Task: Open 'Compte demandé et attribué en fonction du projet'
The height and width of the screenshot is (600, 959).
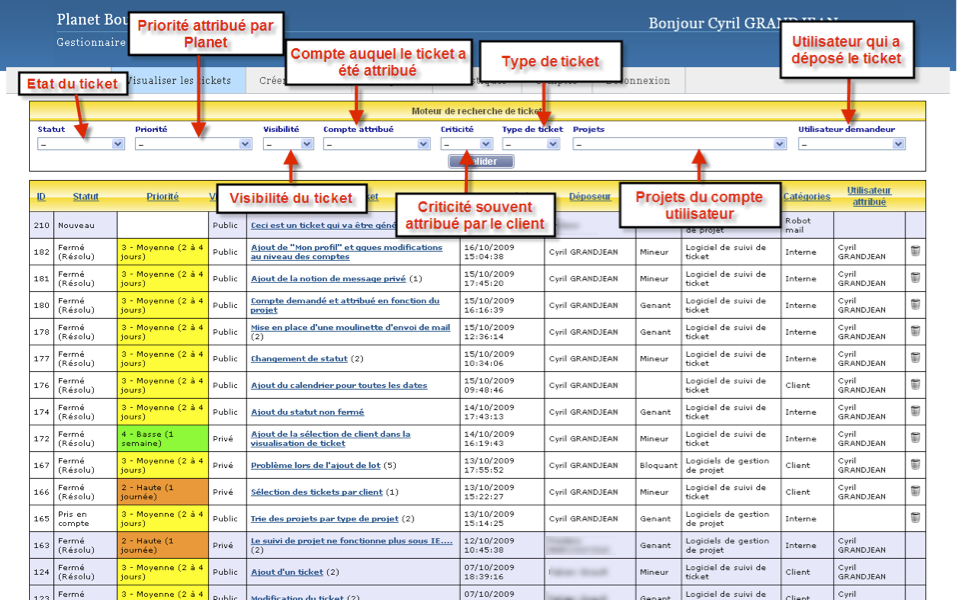Action: pyautogui.click(x=345, y=305)
